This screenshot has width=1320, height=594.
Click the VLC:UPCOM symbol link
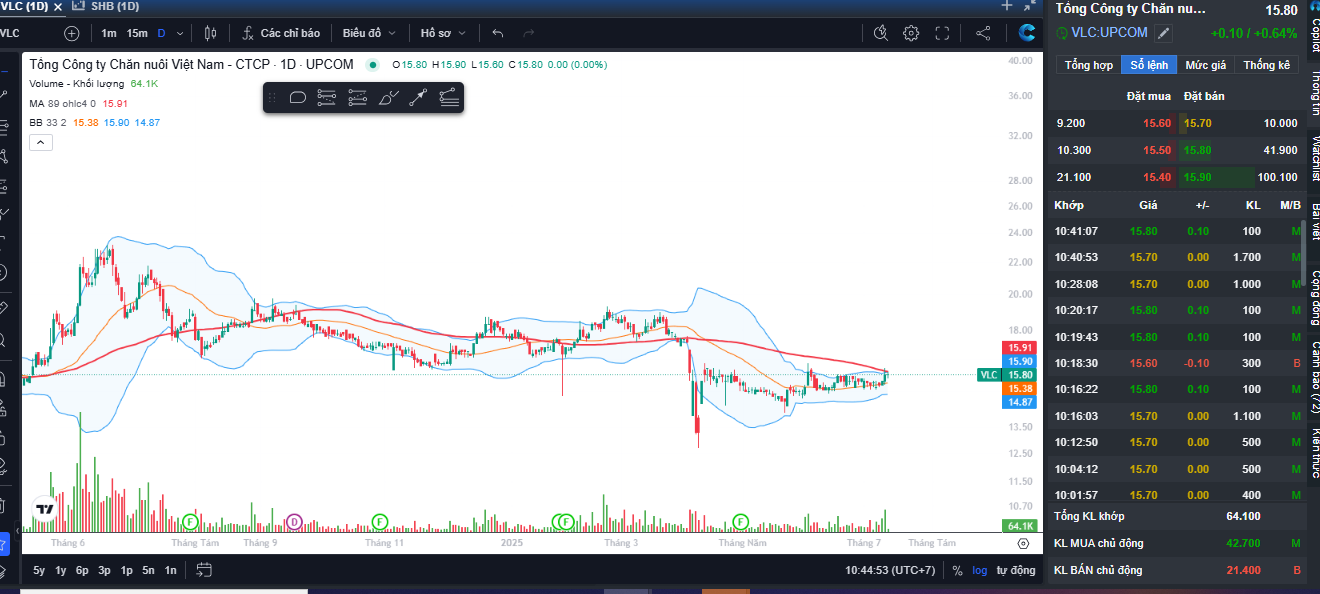[1109, 33]
